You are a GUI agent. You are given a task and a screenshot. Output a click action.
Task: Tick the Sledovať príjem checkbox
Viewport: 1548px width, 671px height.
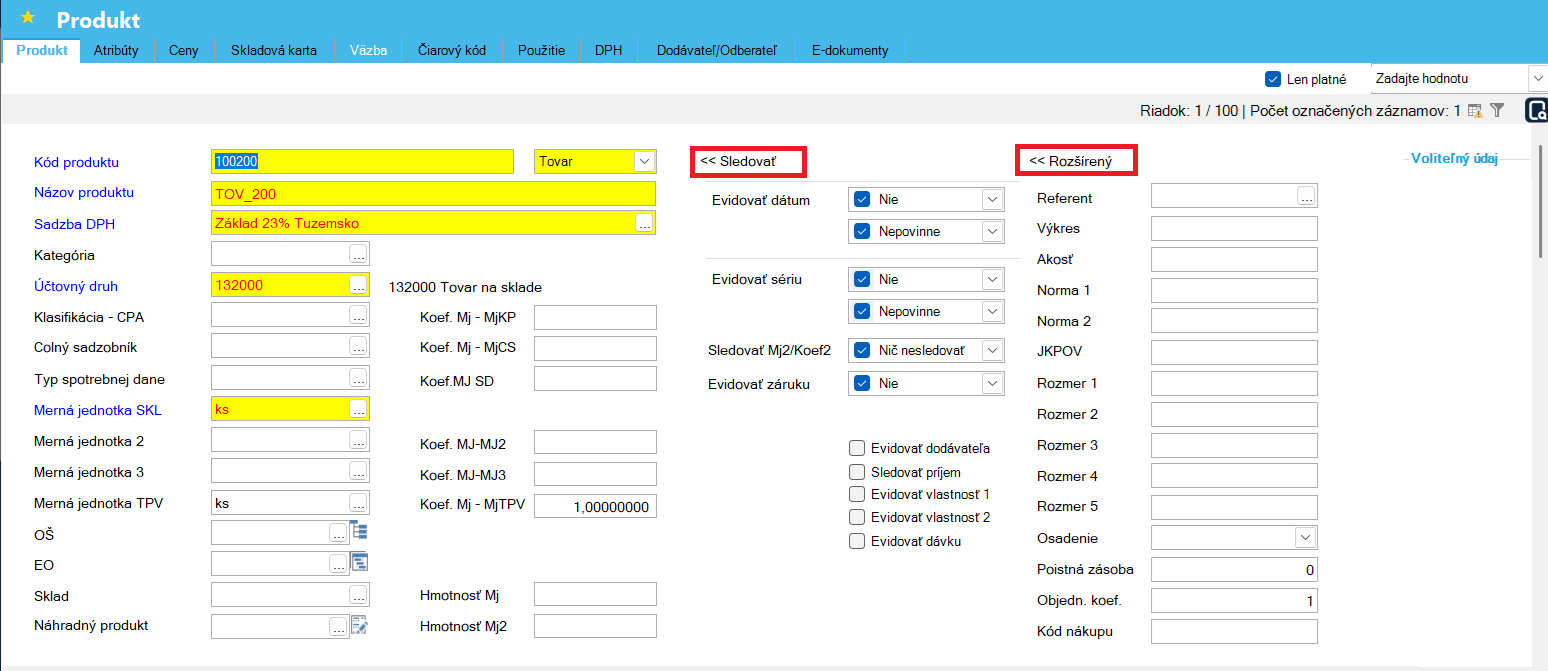pos(856,471)
